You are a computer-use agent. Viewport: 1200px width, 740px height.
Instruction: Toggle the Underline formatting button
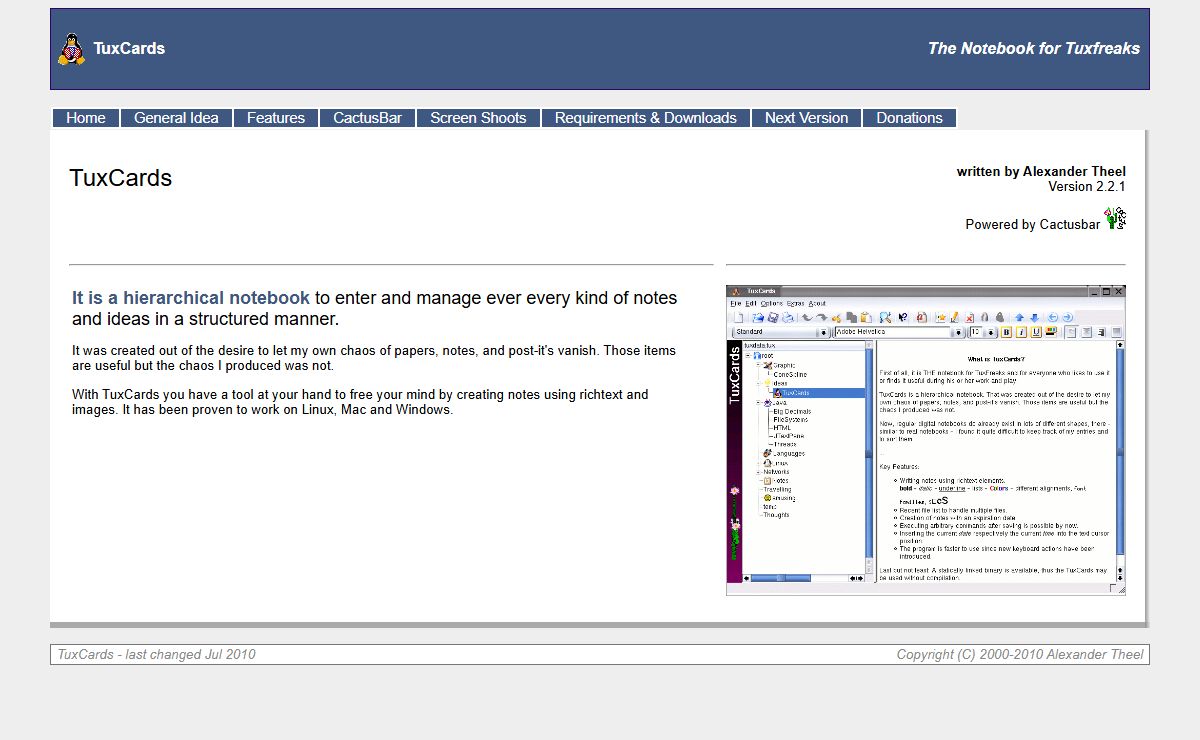(1036, 332)
